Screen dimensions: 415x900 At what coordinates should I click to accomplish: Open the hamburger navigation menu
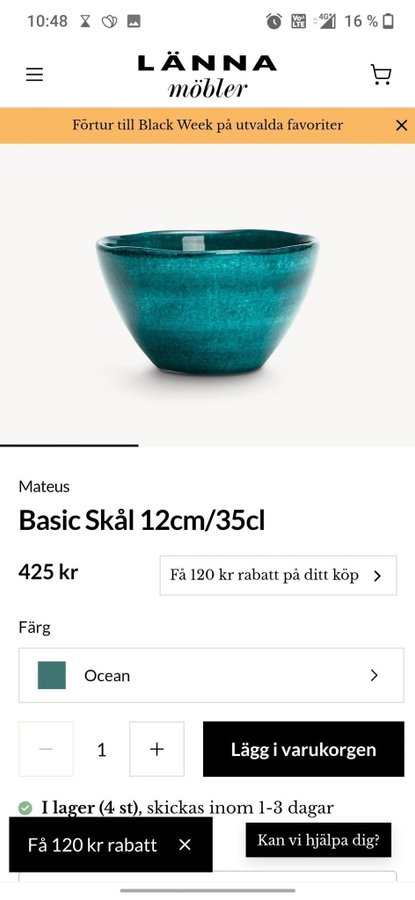pos(34,75)
